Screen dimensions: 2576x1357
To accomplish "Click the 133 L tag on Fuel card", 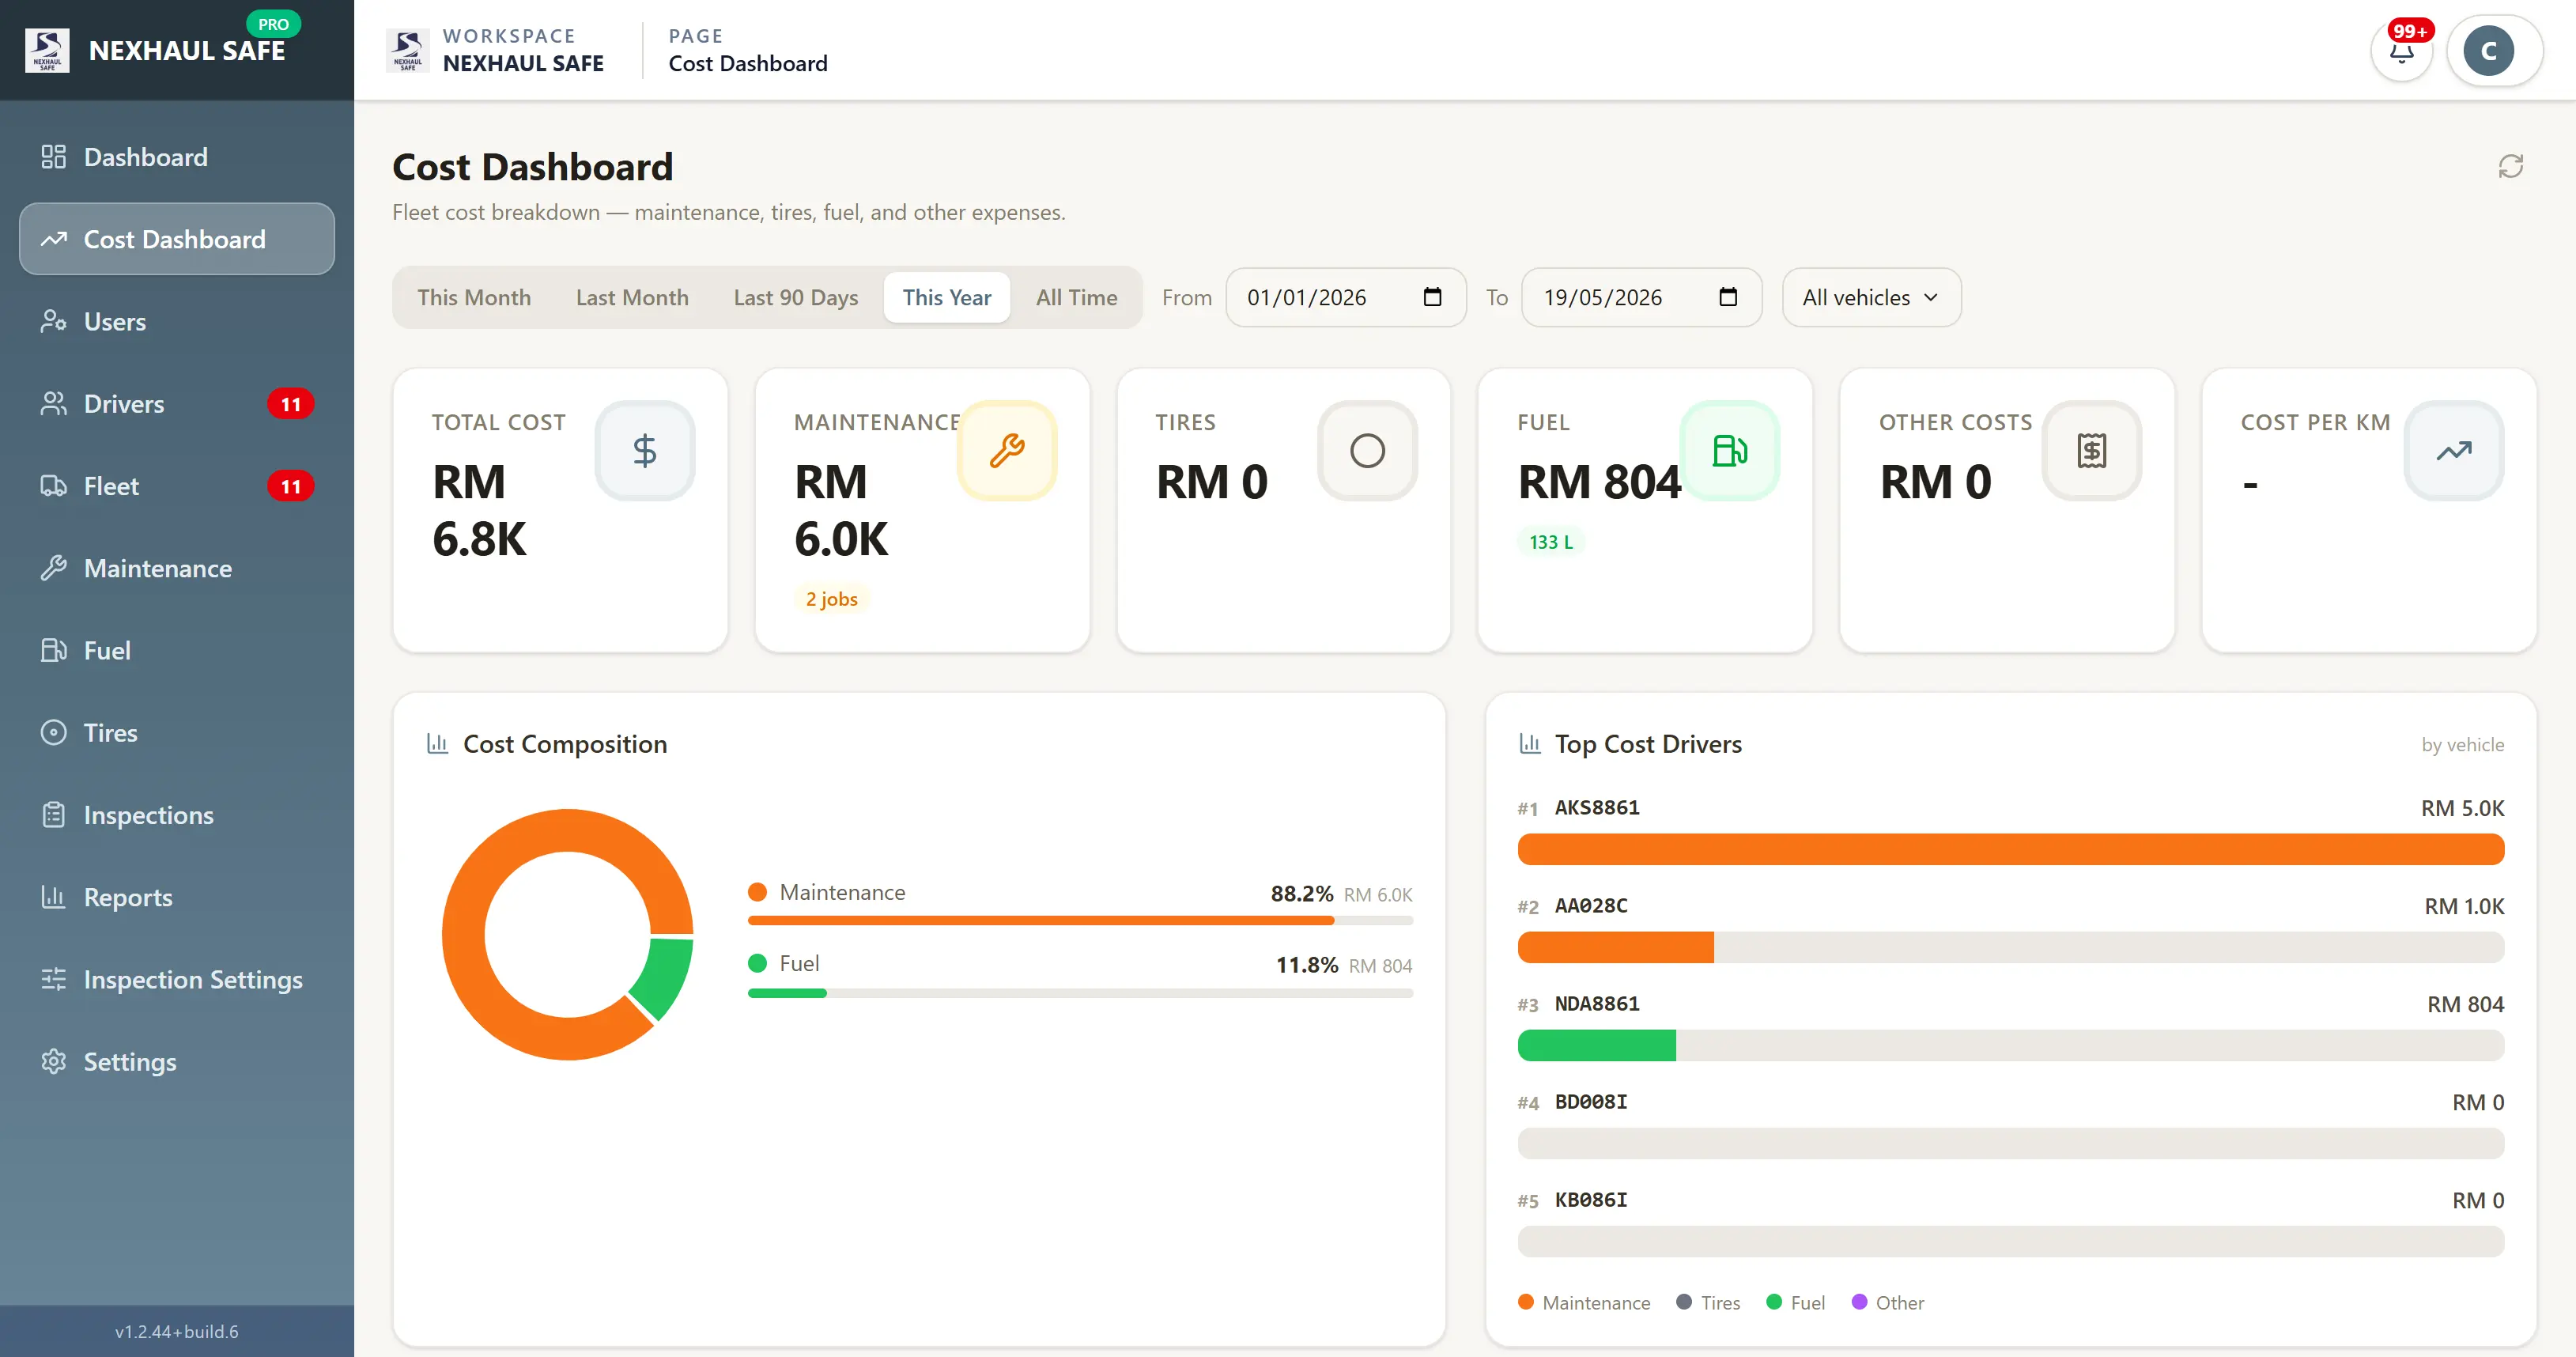I will pos(1550,542).
